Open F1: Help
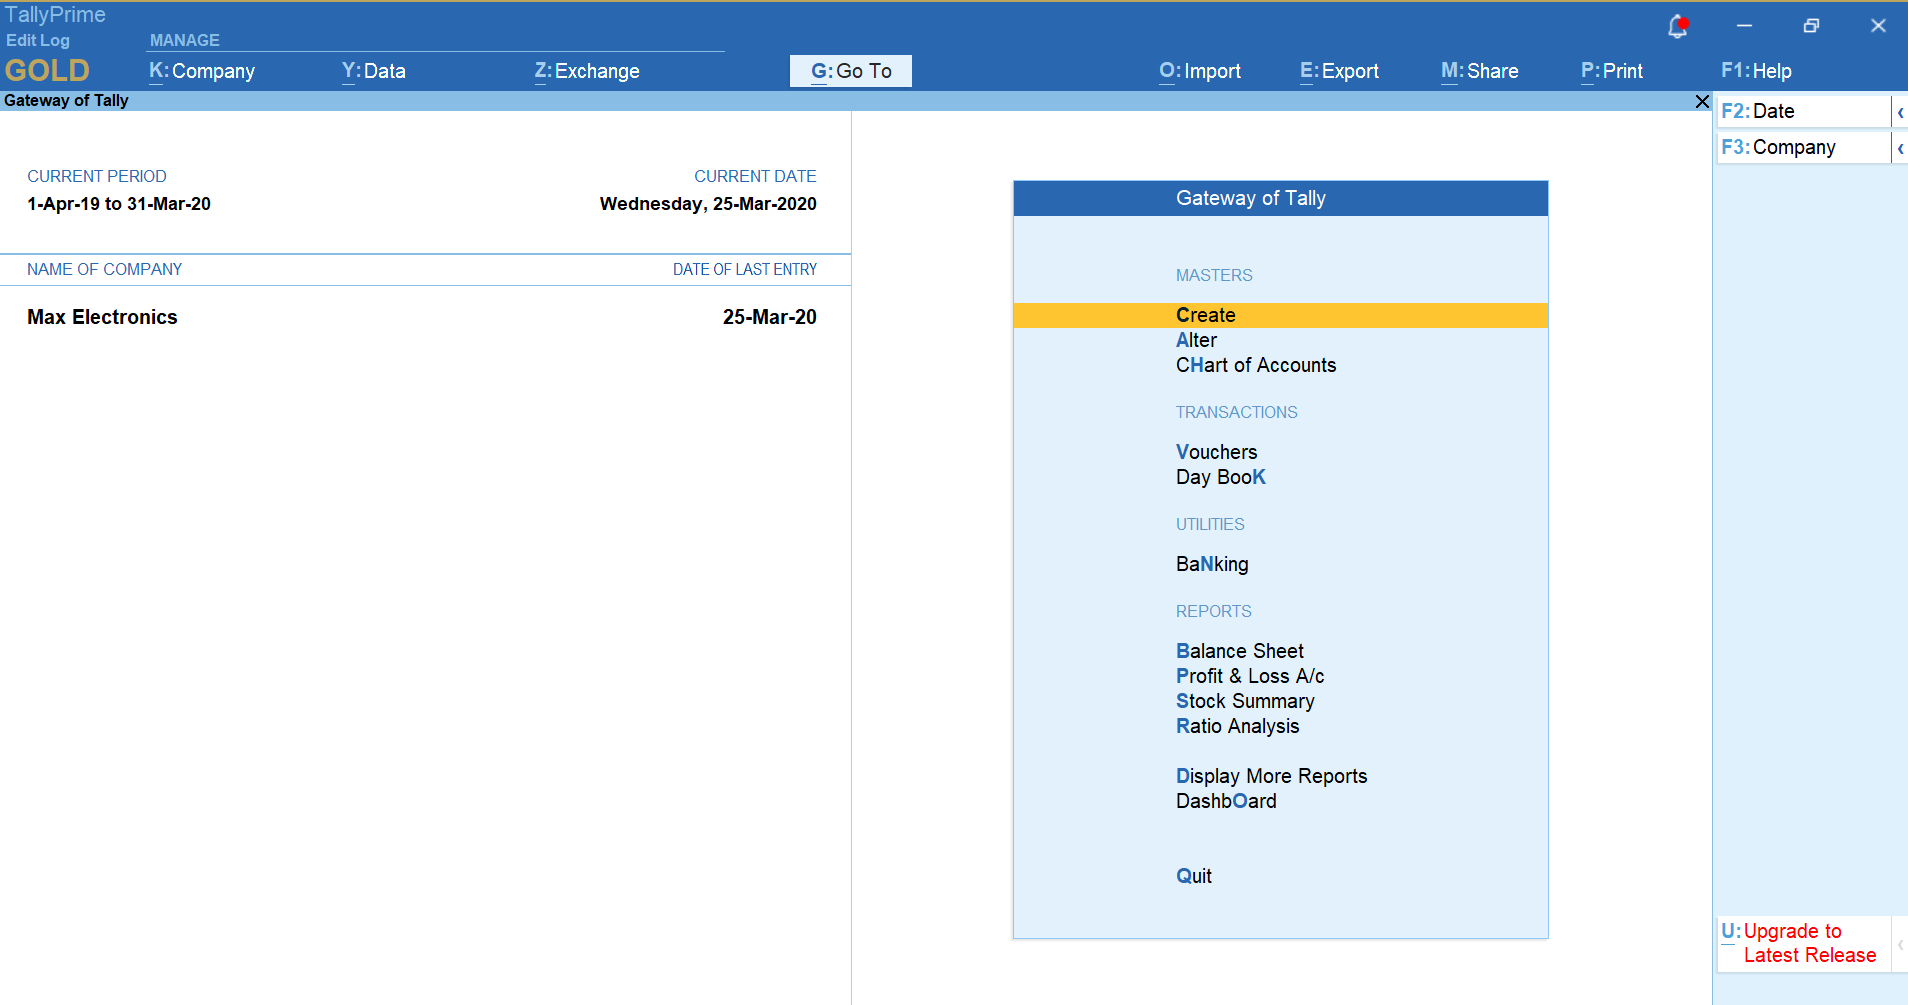Screen dimensions: 1908x1005 coord(1756,71)
